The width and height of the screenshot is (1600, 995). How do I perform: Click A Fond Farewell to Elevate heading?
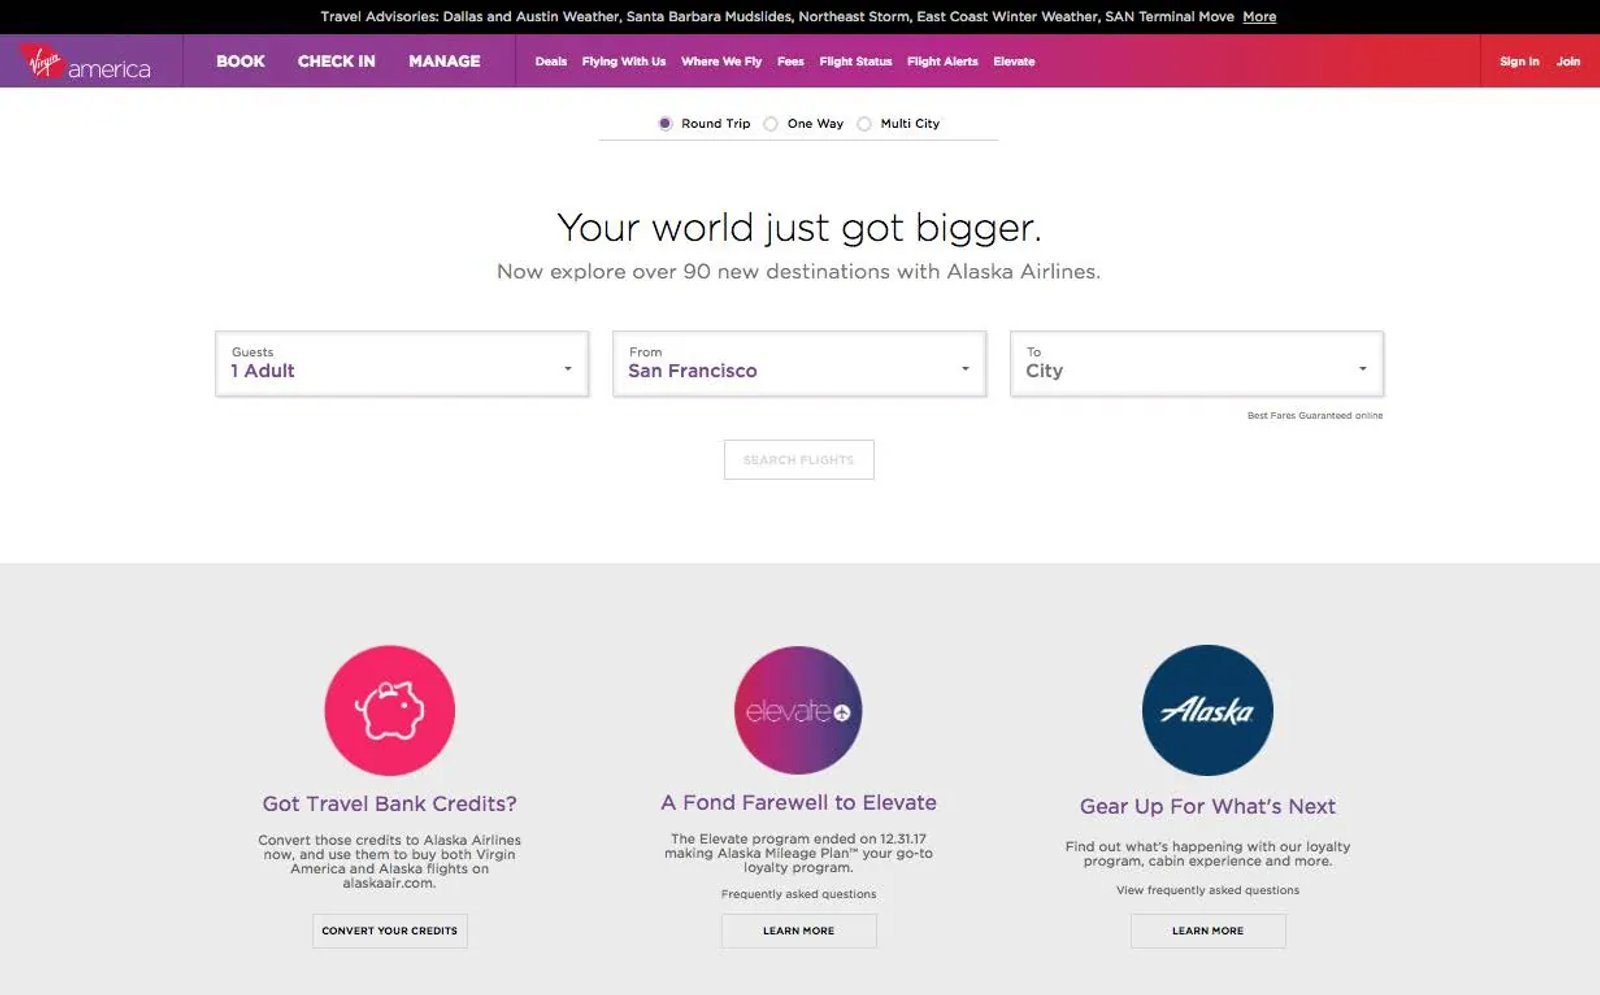[799, 803]
